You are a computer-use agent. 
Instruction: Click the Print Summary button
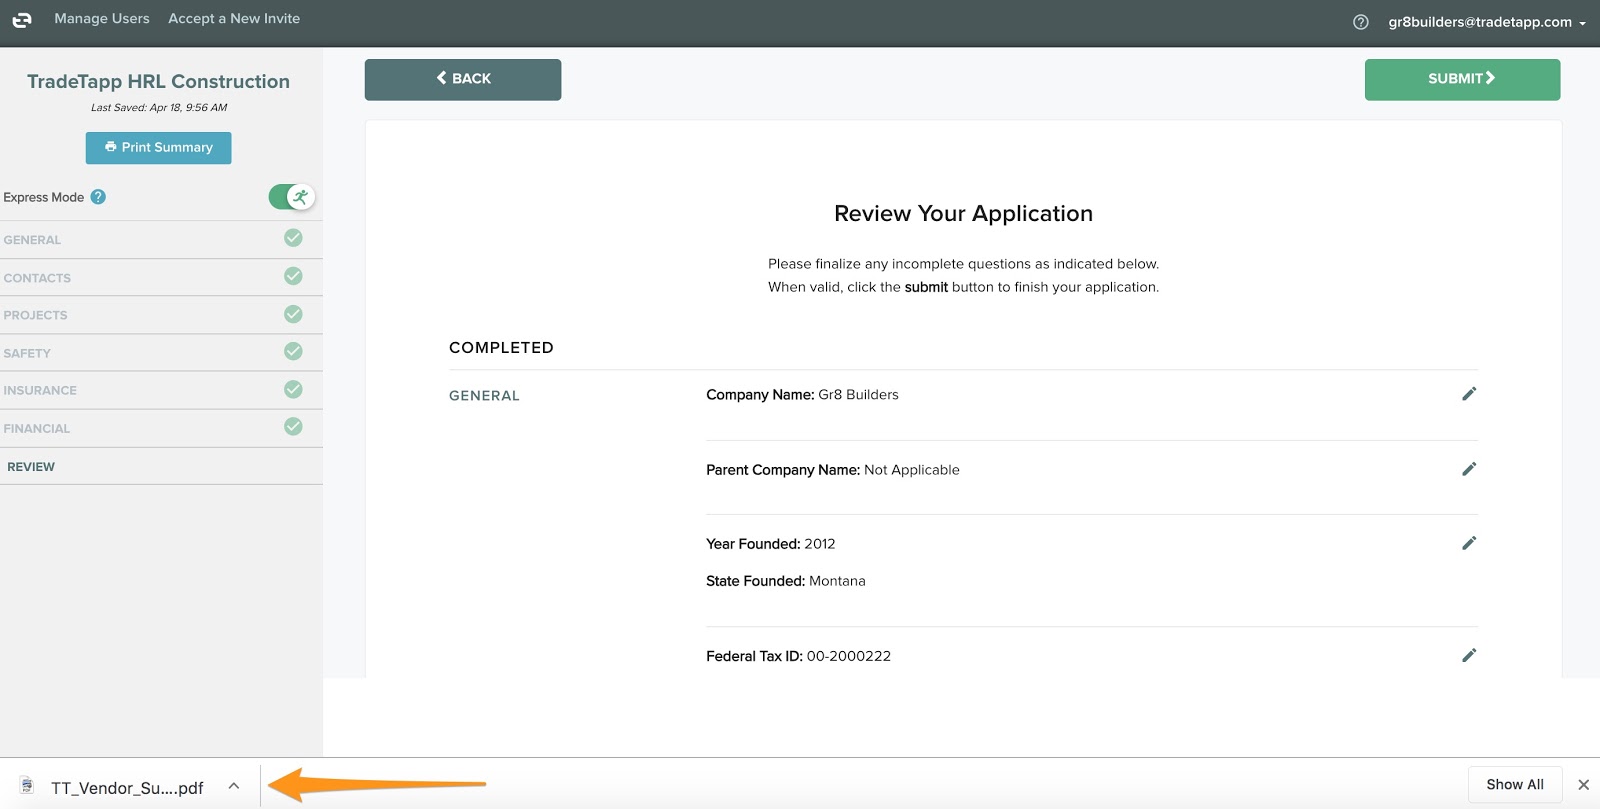[158, 148]
